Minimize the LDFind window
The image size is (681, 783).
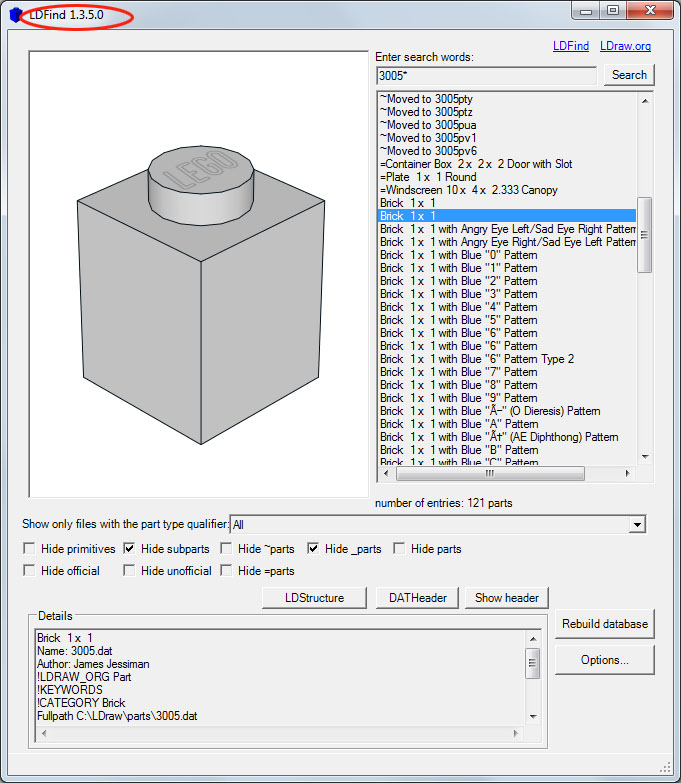tap(586, 10)
